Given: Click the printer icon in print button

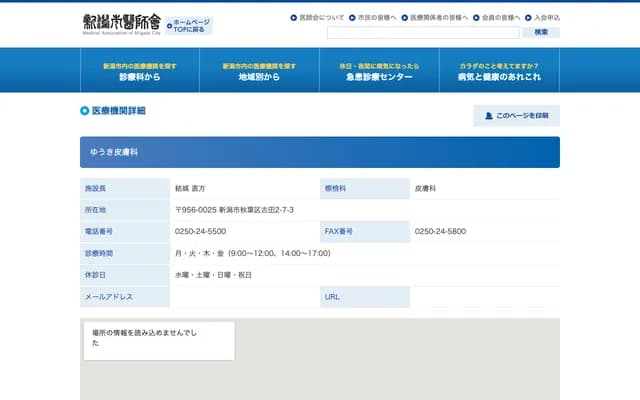Looking at the screenshot, I should point(489,116).
